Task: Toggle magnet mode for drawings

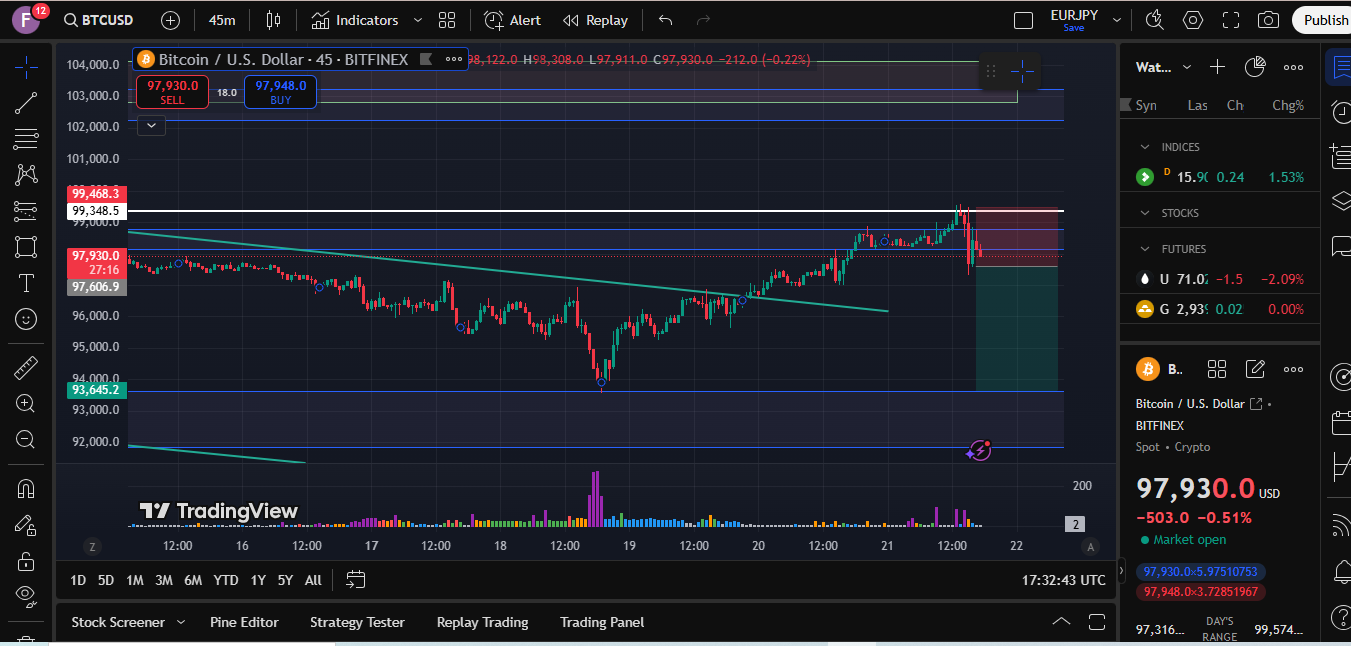Action: pos(26,489)
